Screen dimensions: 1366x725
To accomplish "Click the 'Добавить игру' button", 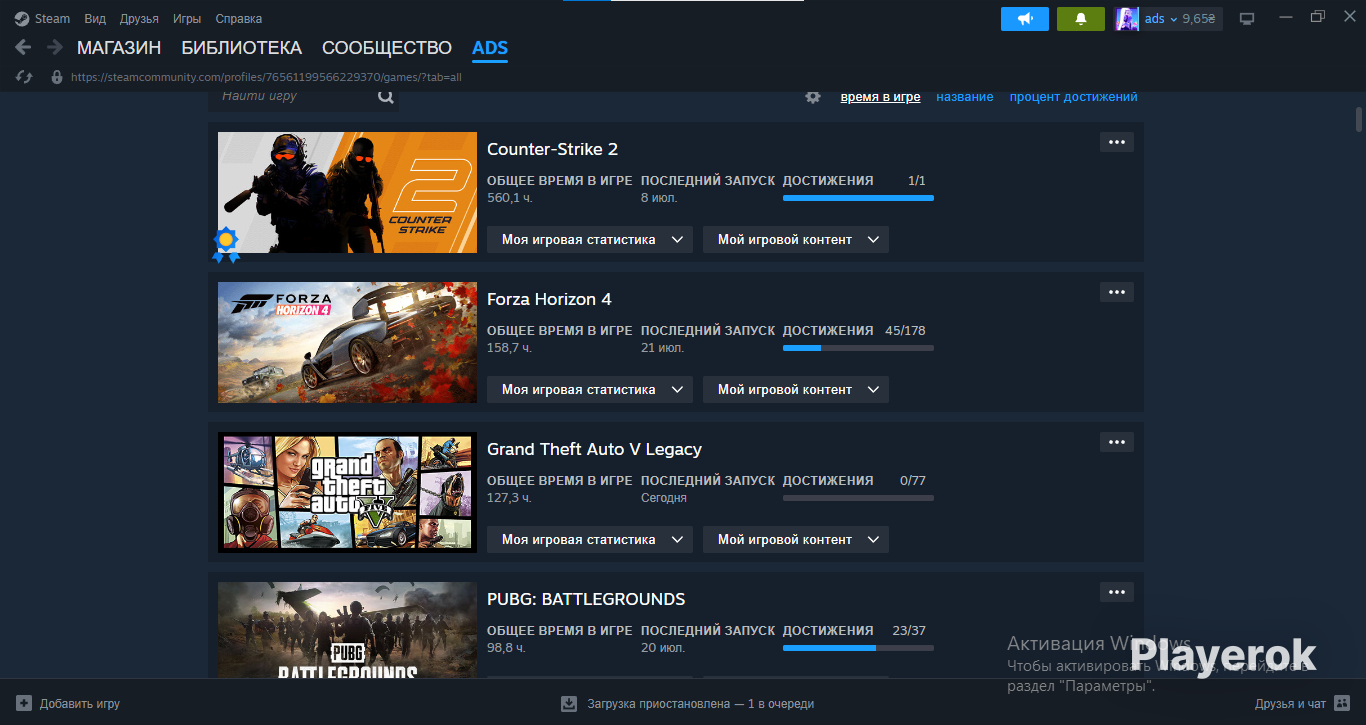I will pyautogui.click(x=68, y=704).
